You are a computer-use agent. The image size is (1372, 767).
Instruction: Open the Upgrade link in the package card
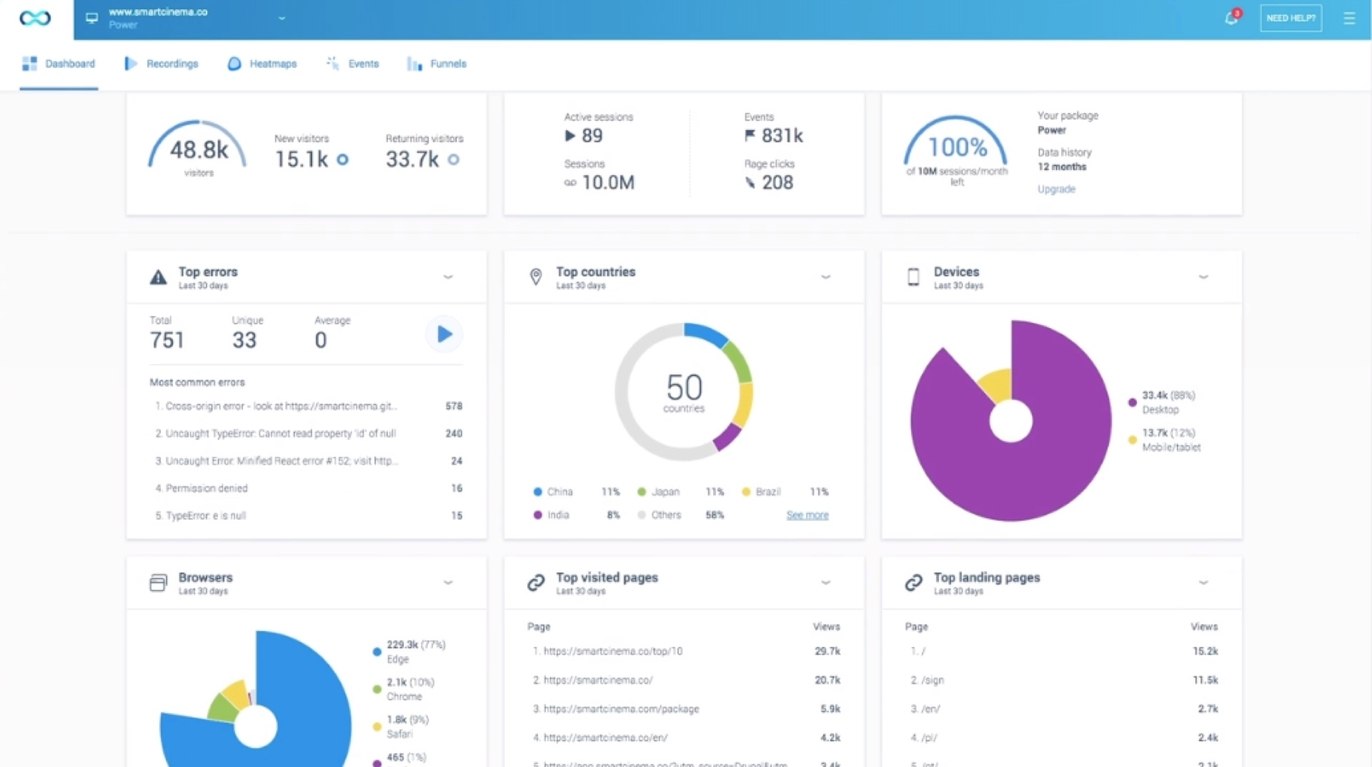pos(1056,188)
